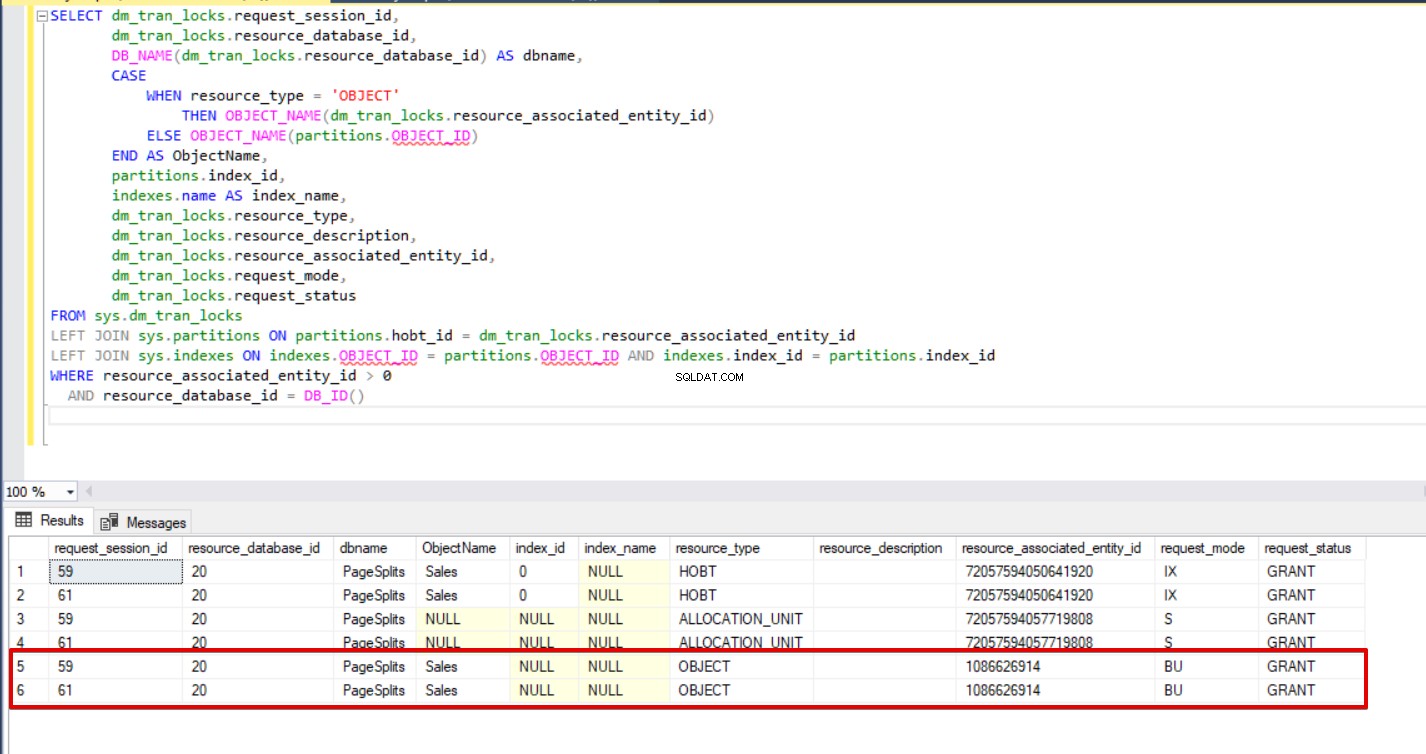This screenshot has height=754, width=1426.
Task: Click DB_NAME function in the query
Action: pyautogui.click(x=142, y=56)
